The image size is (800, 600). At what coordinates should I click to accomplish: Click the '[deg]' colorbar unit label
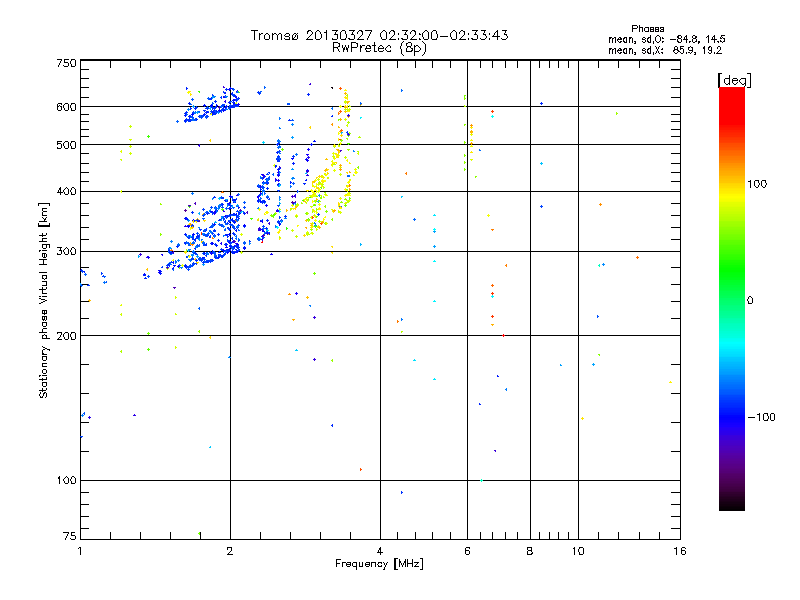tap(734, 80)
